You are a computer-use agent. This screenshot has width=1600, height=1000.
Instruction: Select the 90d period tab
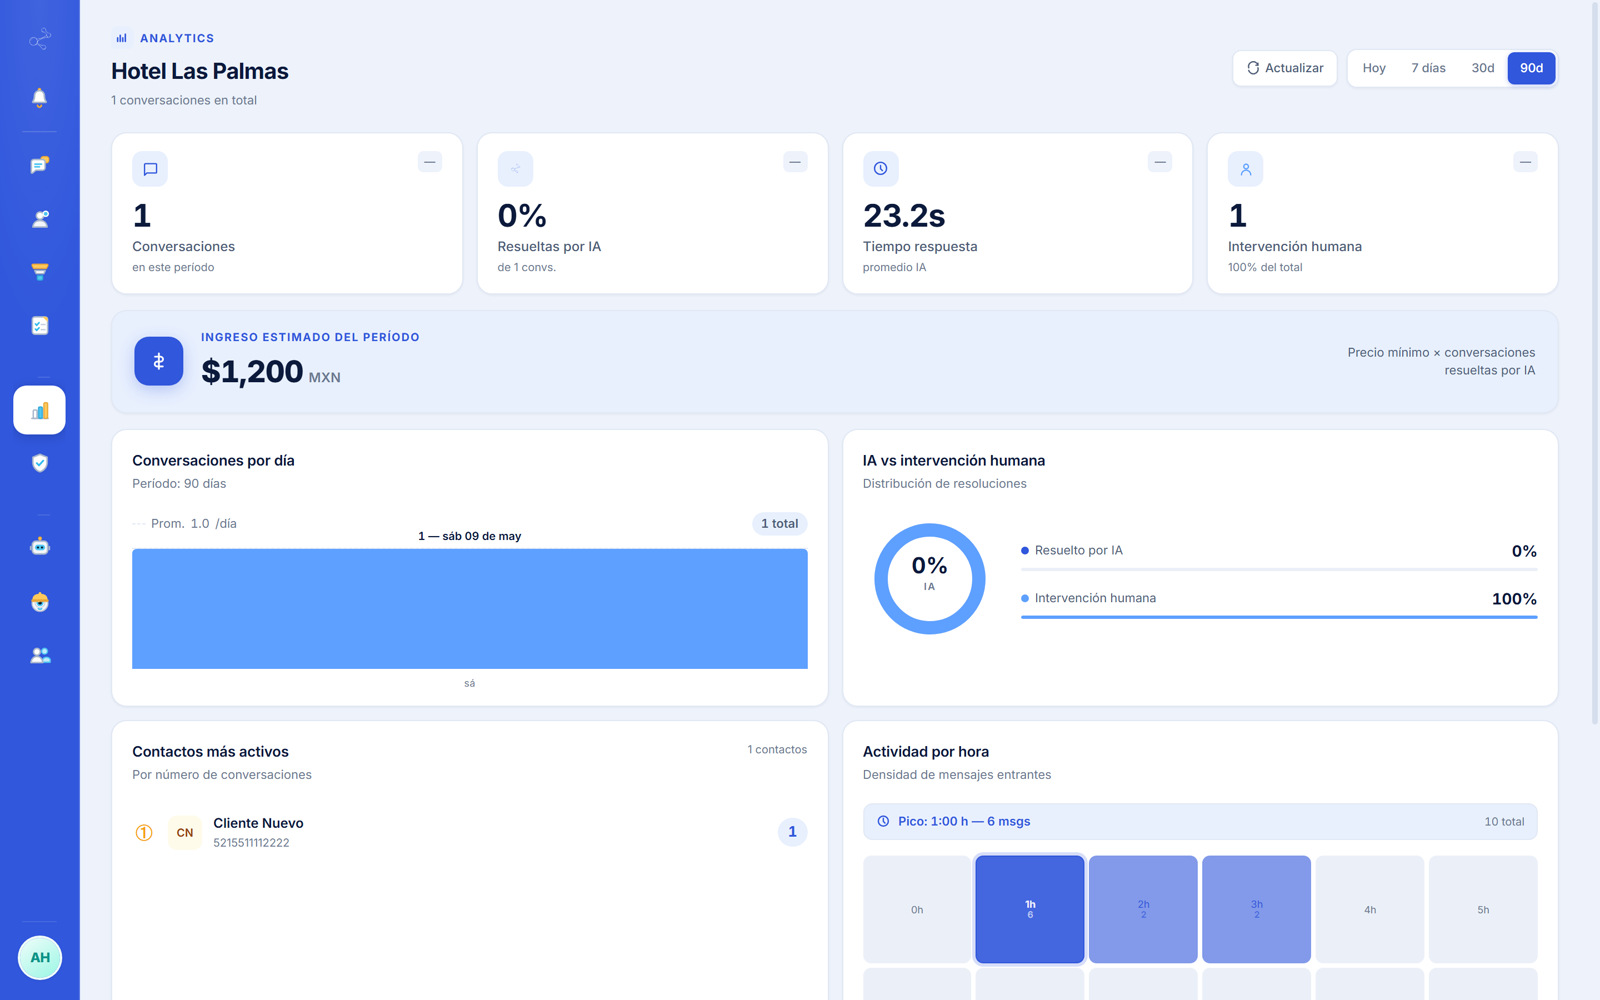coord(1531,68)
